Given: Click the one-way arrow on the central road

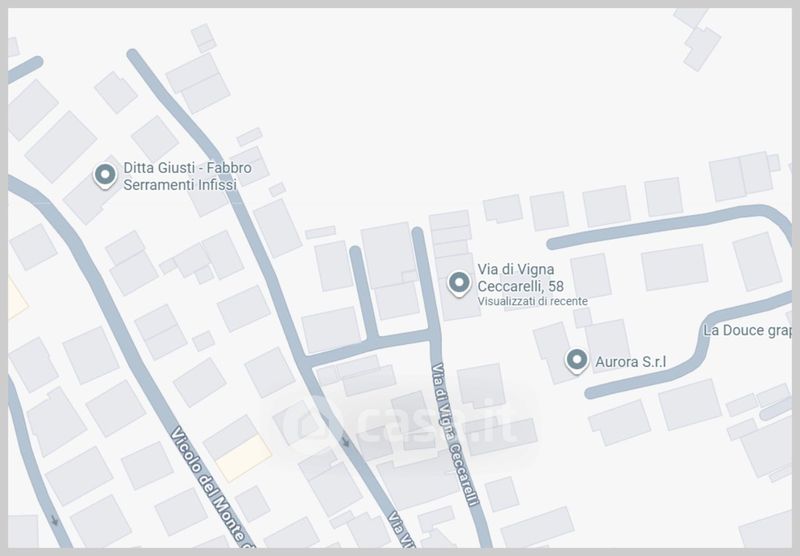Looking at the screenshot, I should [x=345, y=441].
